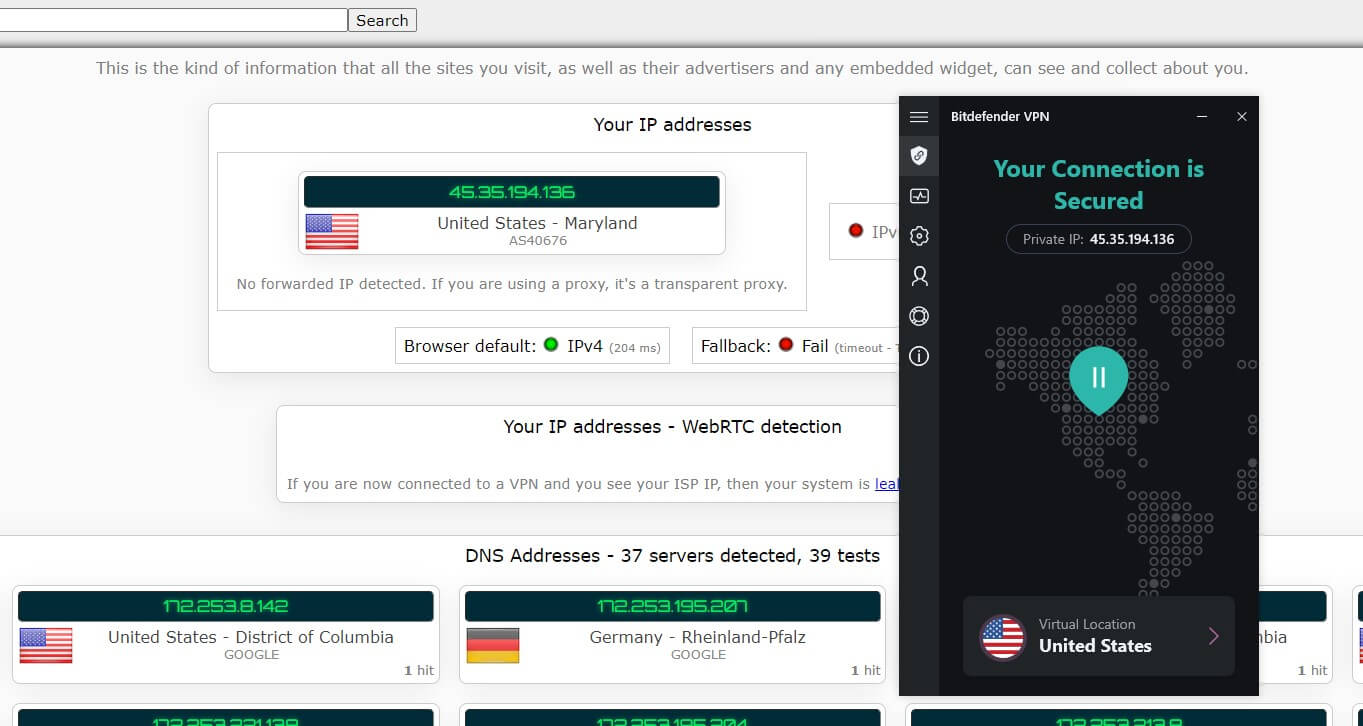The height and width of the screenshot is (726, 1363).
Task: Click the DNS Addresses 37 servers heading
Action: tap(672, 556)
